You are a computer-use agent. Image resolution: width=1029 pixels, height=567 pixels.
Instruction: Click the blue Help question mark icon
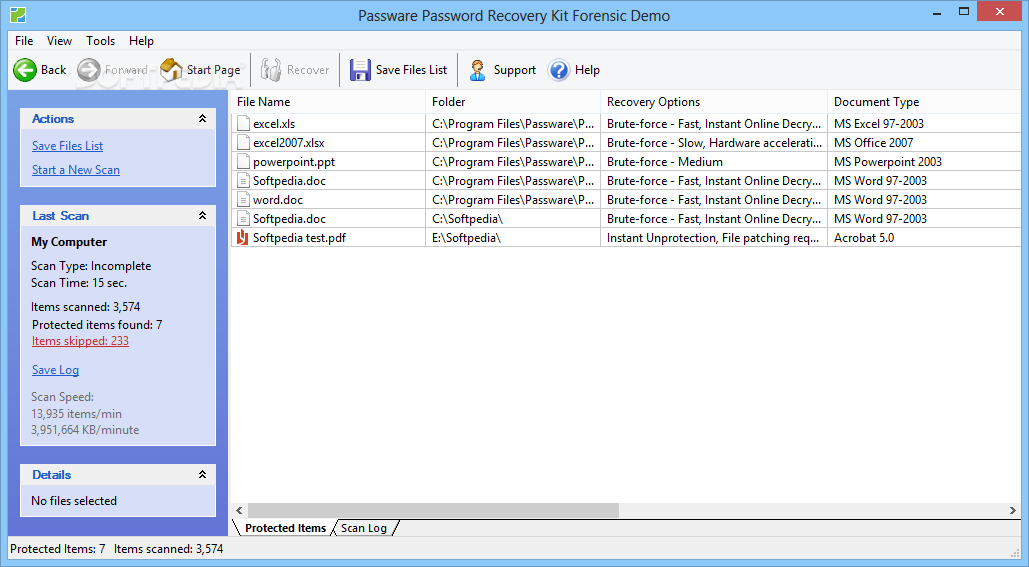(x=559, y=70)
